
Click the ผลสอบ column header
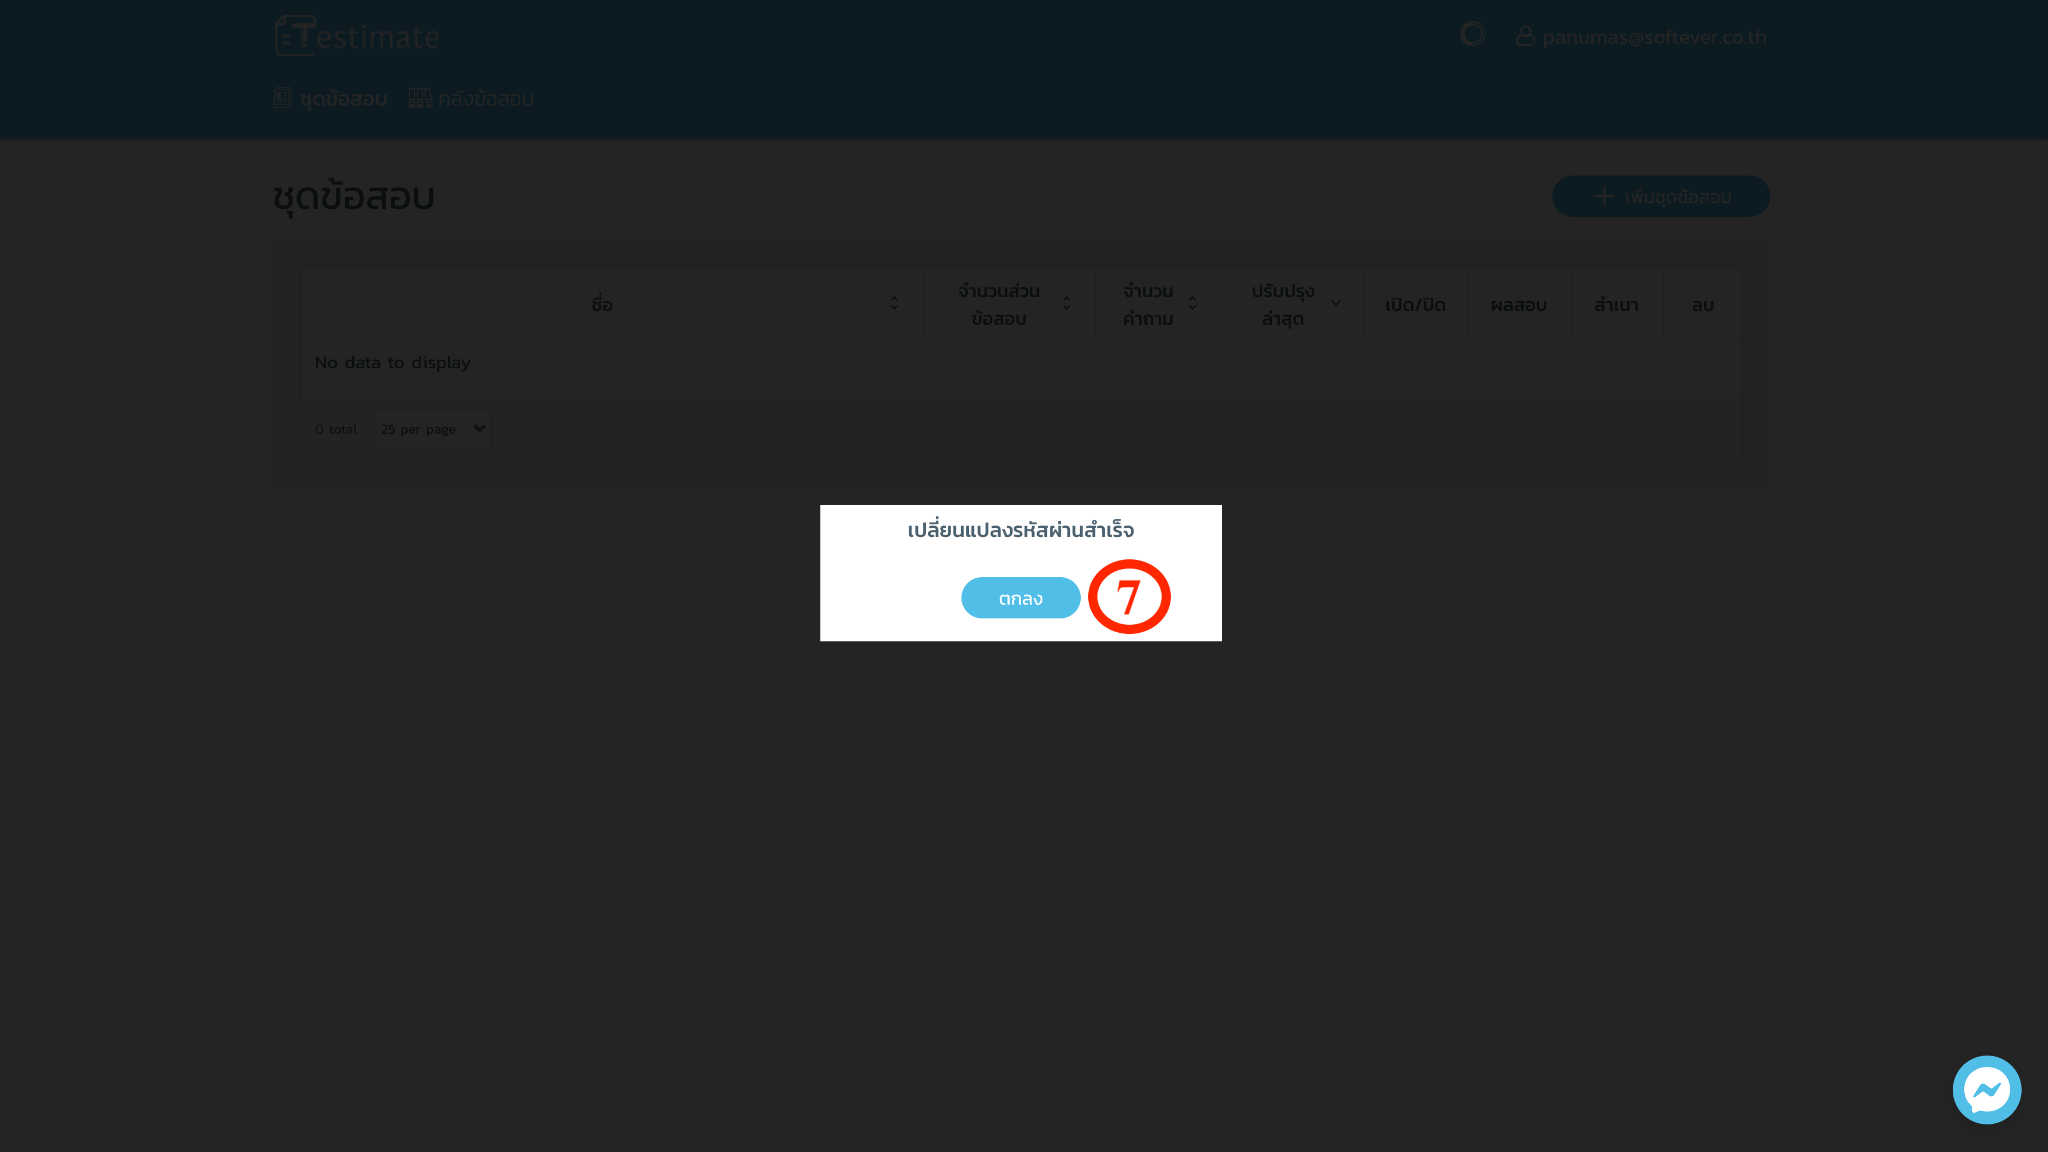[1518, 305]
